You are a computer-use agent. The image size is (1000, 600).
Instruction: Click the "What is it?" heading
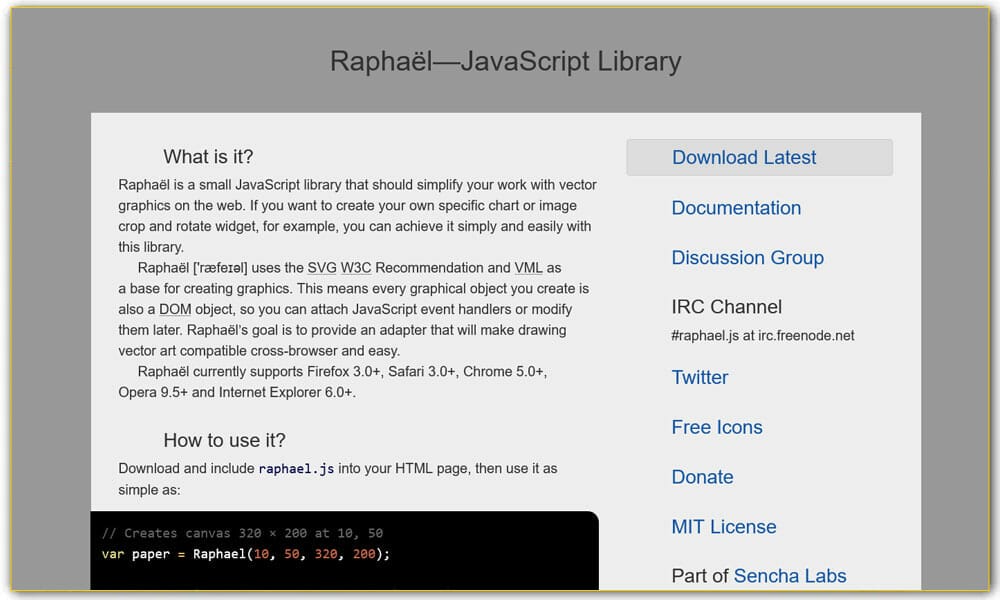208,157
